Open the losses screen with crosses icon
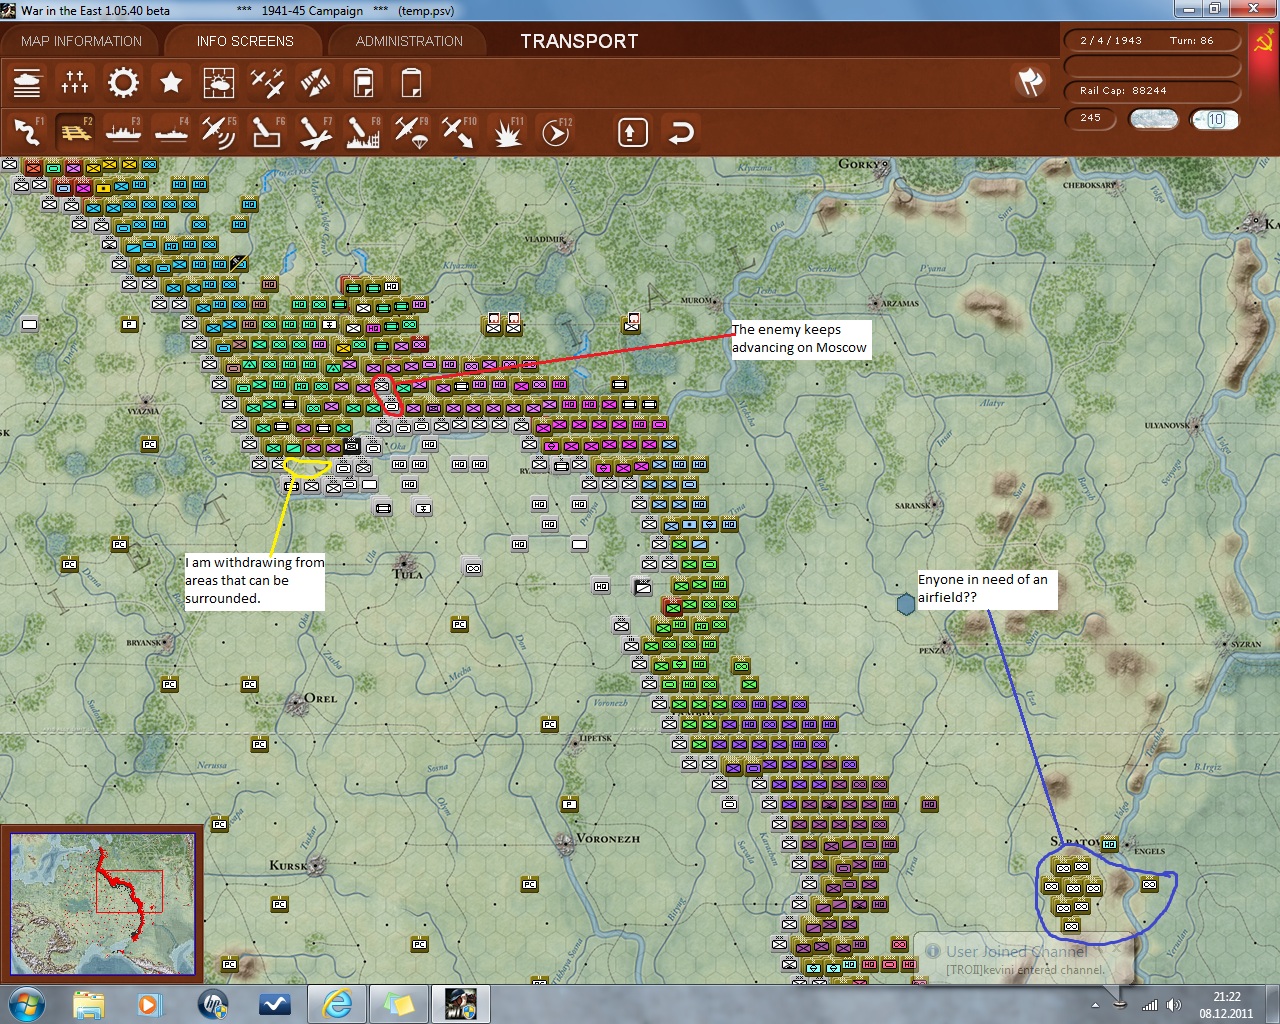1280x1024 pixels. [75, 83]
